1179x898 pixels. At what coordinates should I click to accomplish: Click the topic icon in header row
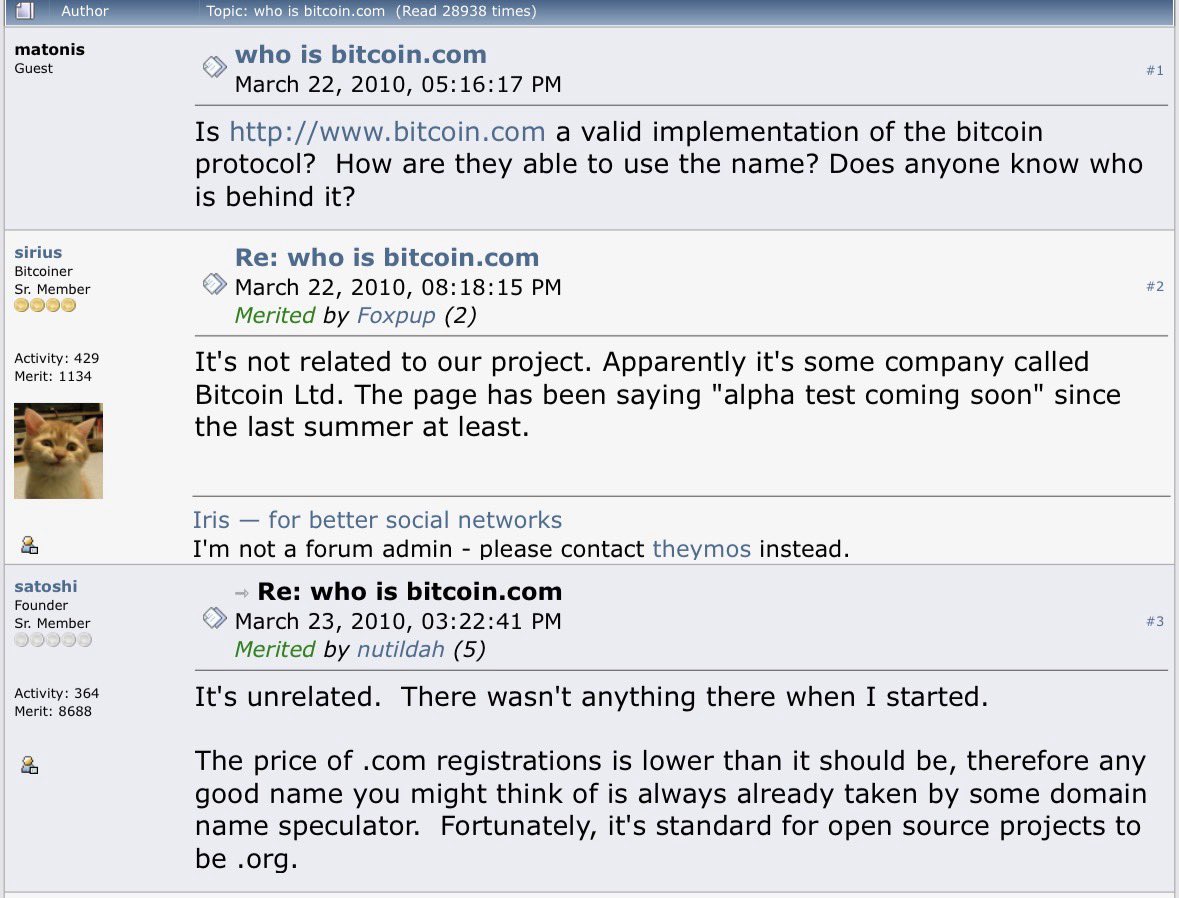(x=25, y=11)
